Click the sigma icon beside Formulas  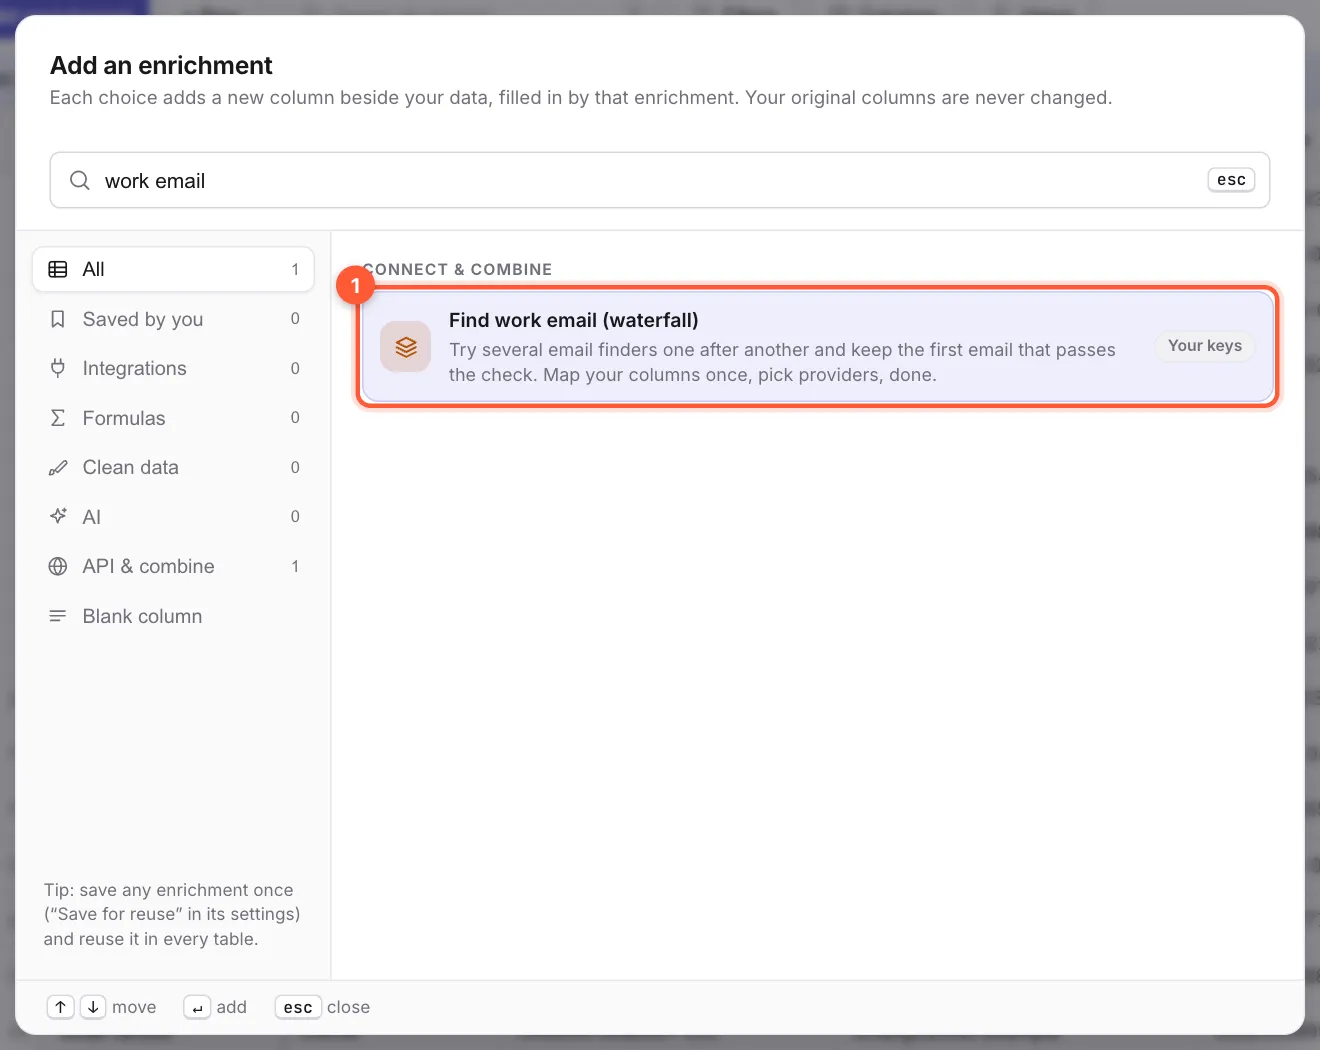pos(58,418)
